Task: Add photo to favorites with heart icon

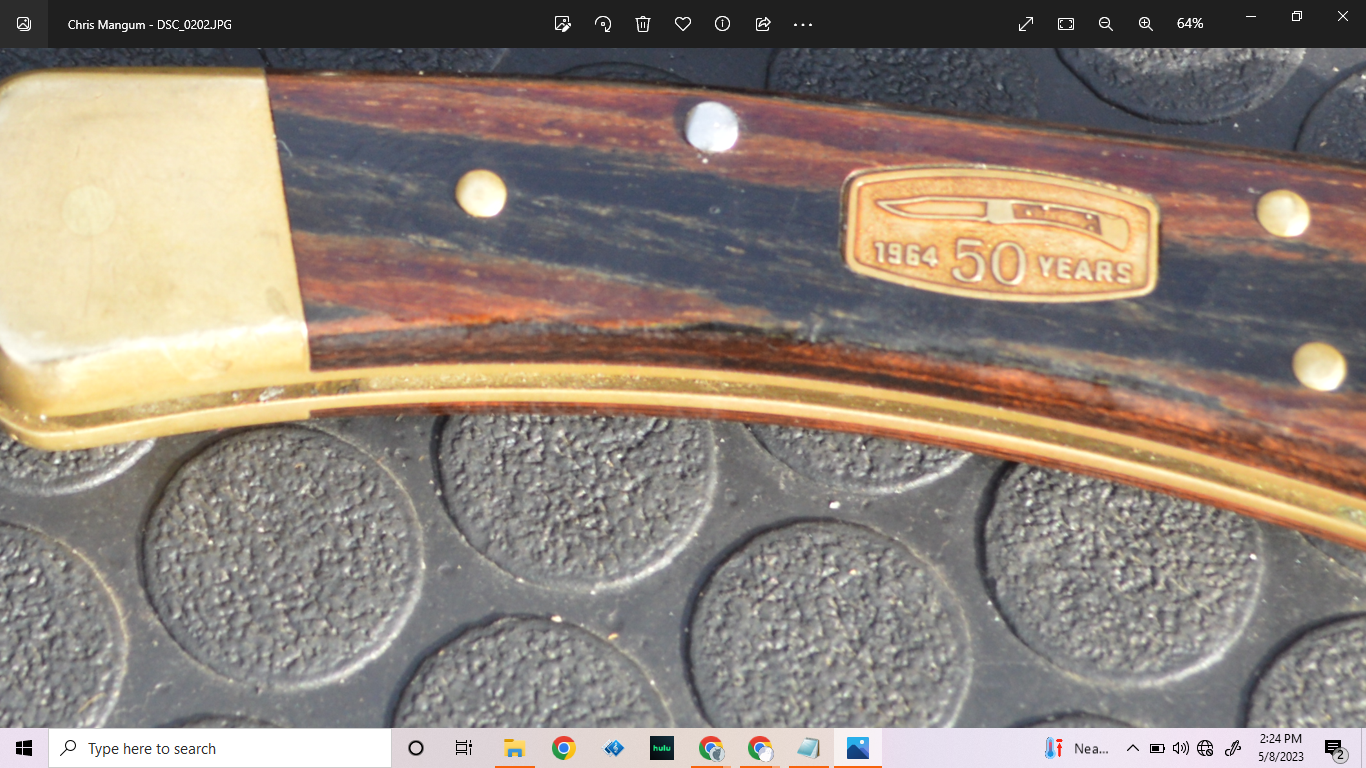Action: pos(683,24)
